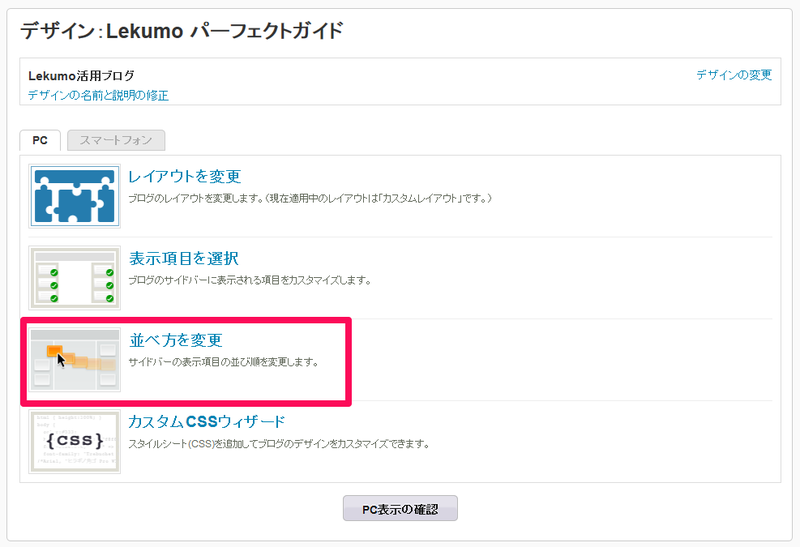Launch the カスタムCSSウィザード link
The height and width of the screenshot is (547, 800).
[x=206, y=421]
